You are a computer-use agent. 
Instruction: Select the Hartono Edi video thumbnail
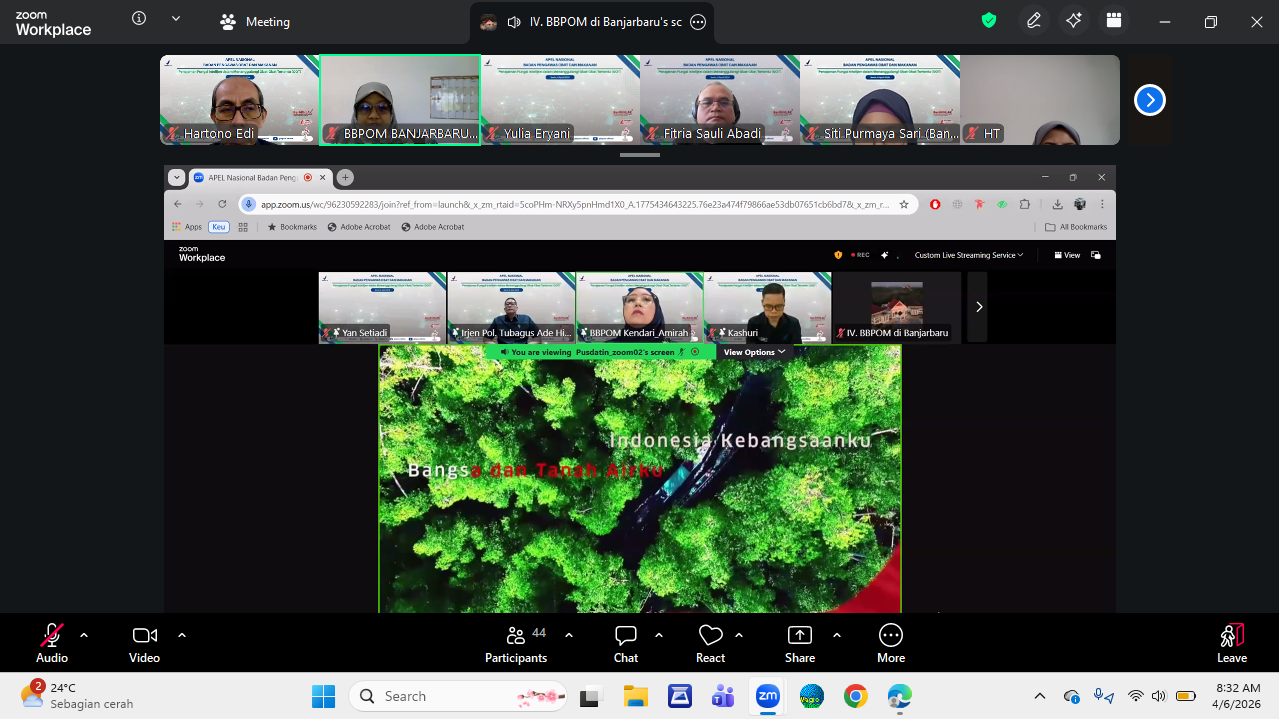coord(239,100)
